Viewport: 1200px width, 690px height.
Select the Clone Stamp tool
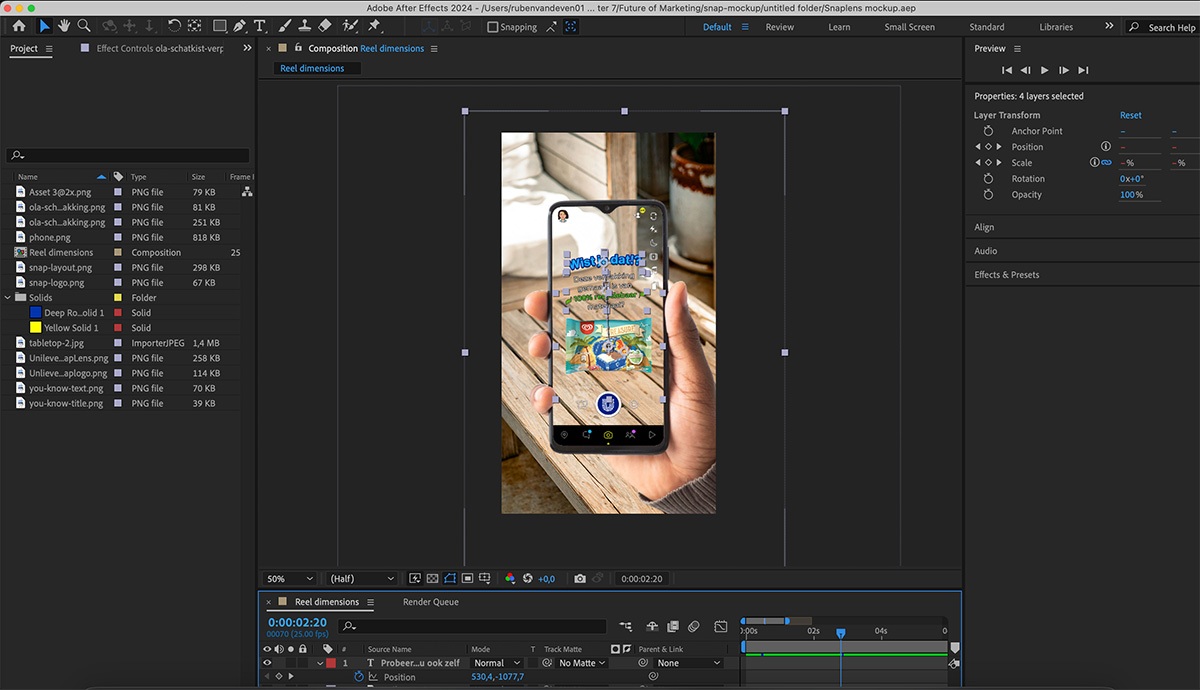(x=304, y=26)
